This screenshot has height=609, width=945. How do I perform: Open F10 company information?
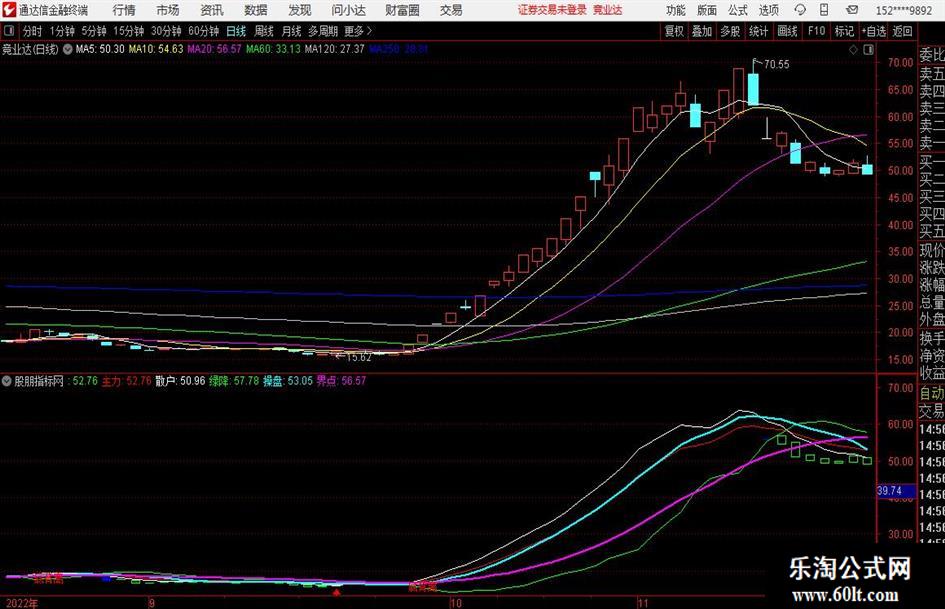[x=816, y=31]
